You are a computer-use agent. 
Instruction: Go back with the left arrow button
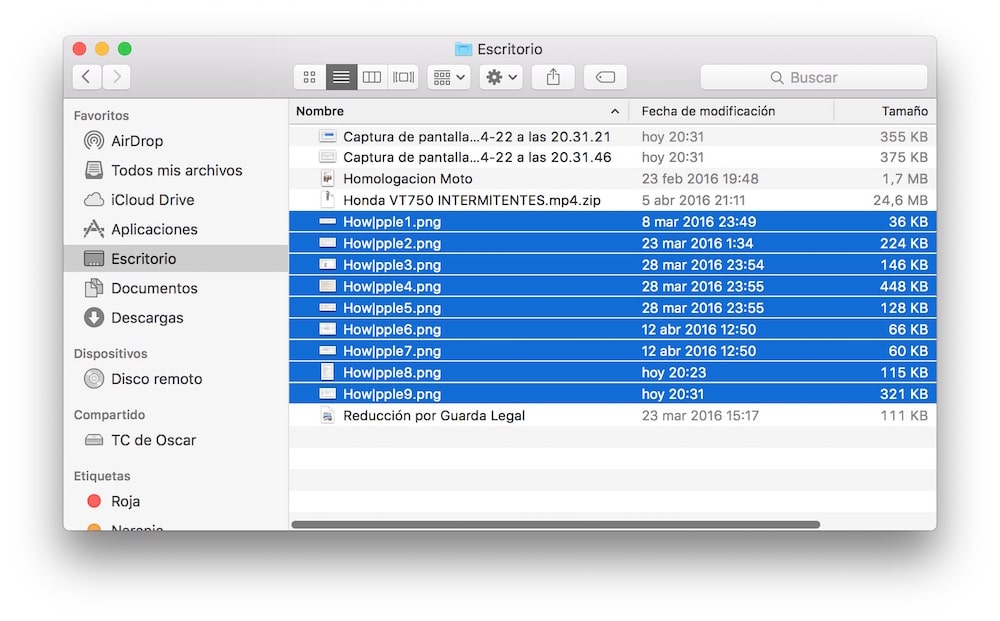[87, 77]
